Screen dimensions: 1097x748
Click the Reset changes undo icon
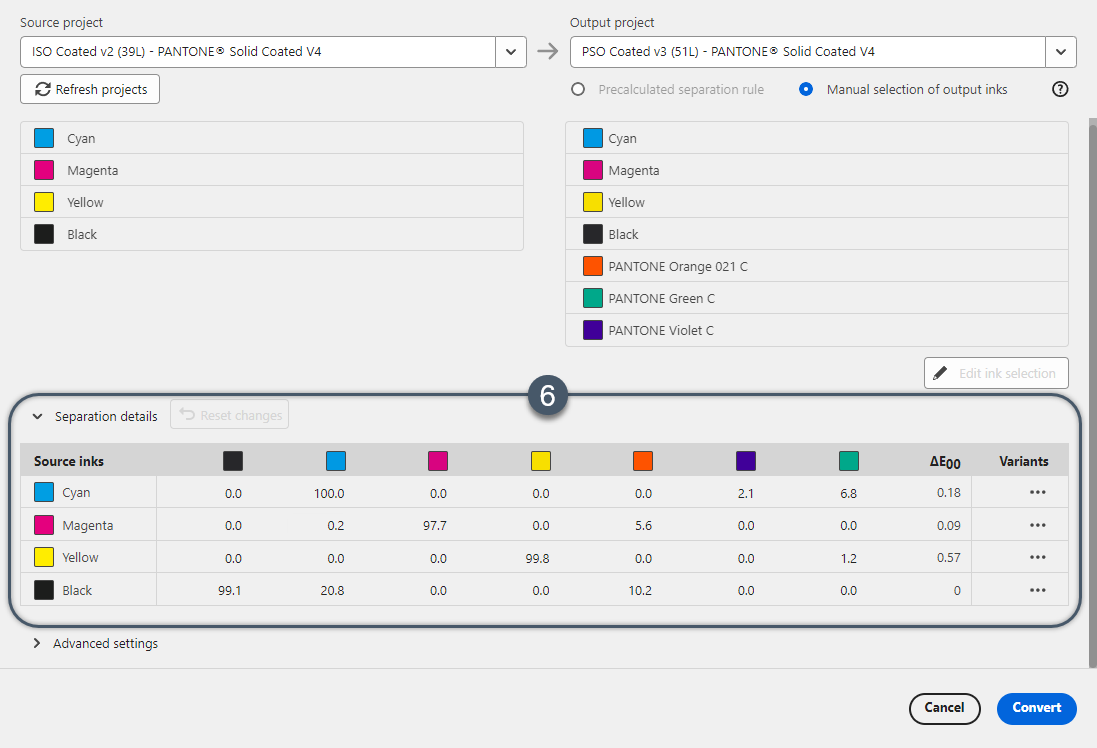tap(187, 414)
